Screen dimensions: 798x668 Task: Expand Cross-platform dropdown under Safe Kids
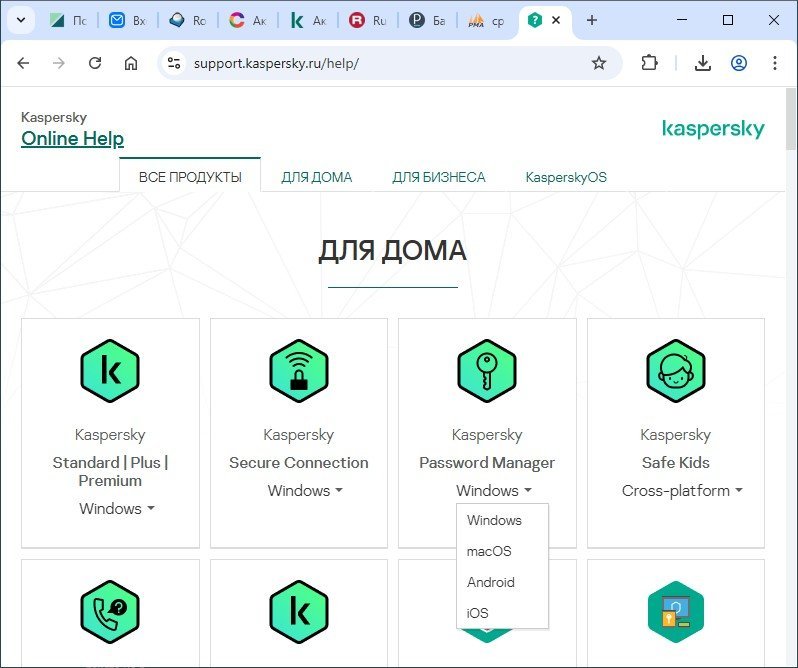[682, 490]
